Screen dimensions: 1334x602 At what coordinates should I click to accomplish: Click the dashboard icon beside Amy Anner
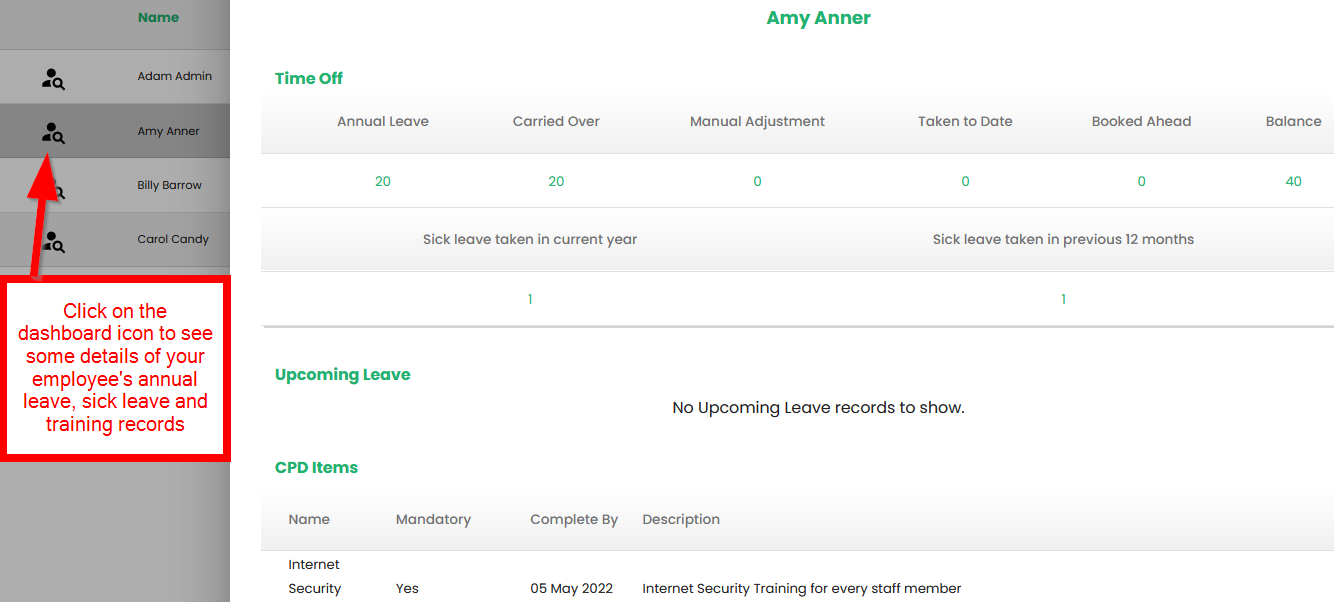(53, 132)
